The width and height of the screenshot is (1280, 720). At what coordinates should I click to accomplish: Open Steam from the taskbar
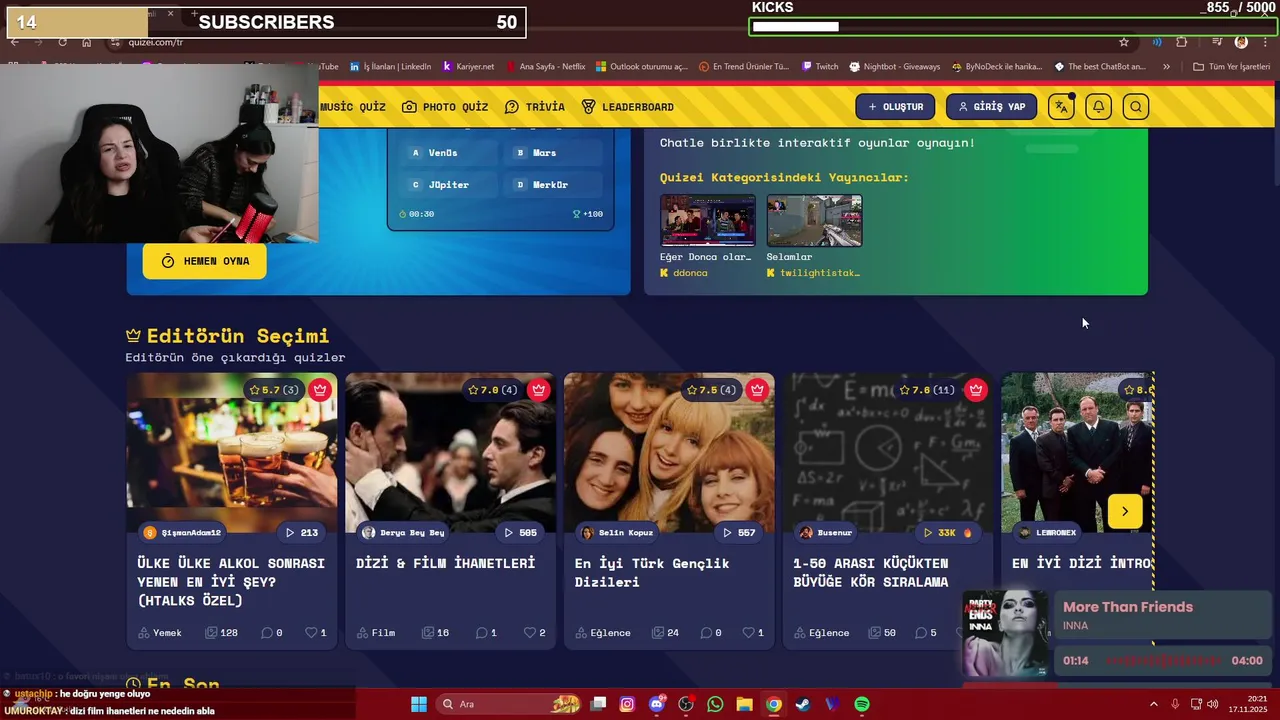tap(803, 704)
